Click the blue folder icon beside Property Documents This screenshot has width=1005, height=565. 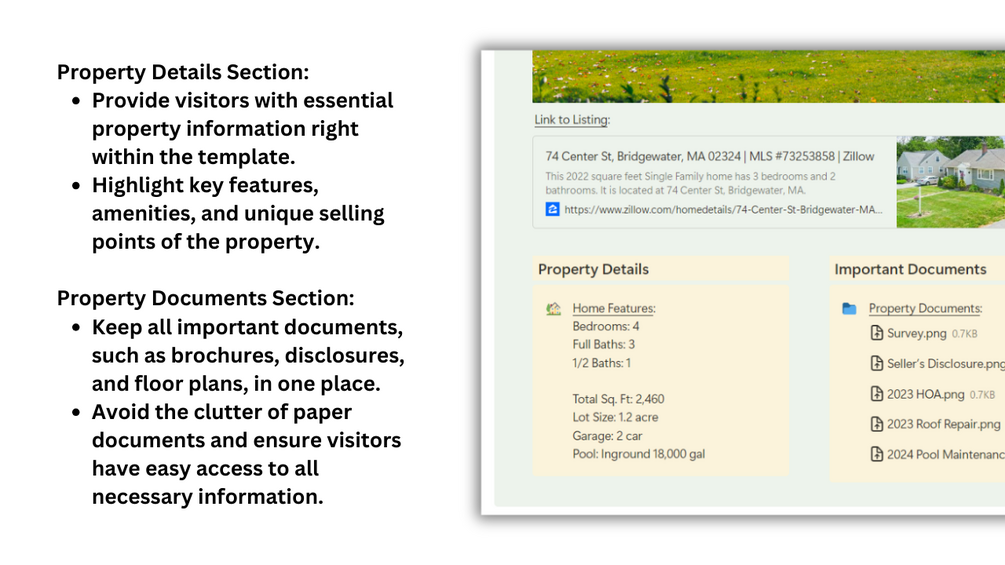pos(849,309)
